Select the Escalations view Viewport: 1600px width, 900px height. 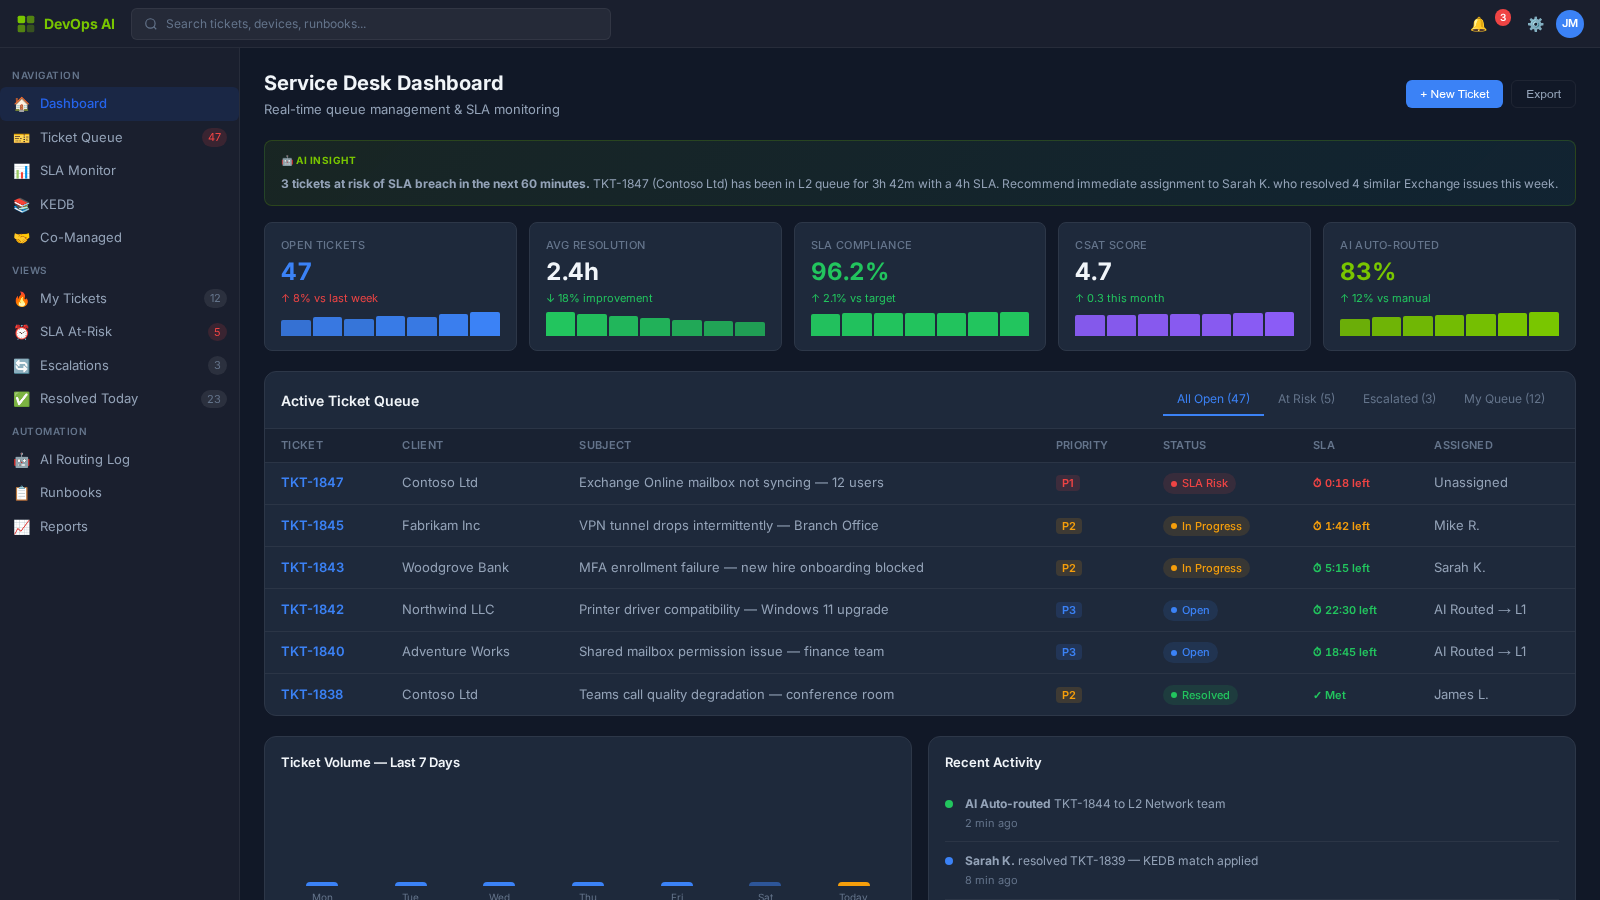click(74, 365)
